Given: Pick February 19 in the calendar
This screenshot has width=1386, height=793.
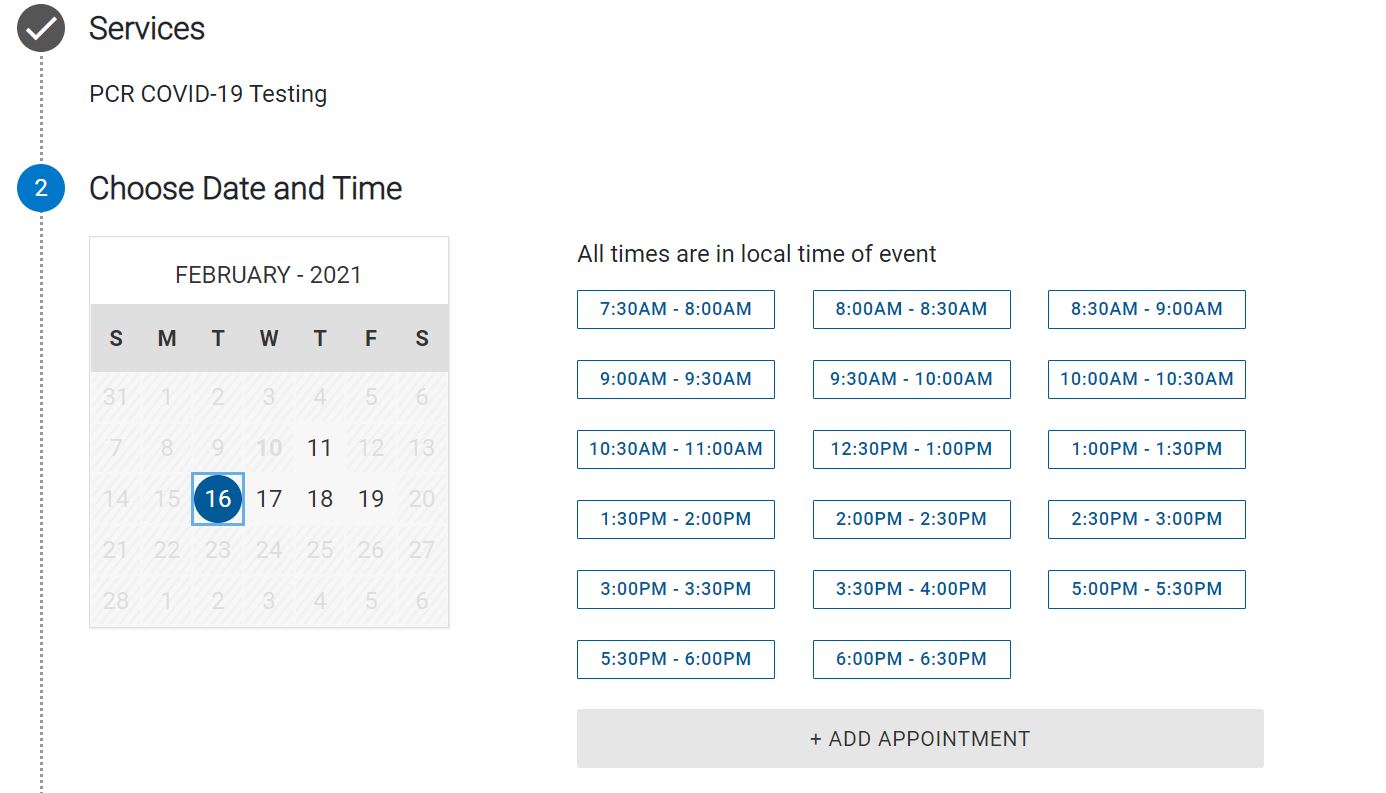Looking at the screenshot, I should click(371, 499).
